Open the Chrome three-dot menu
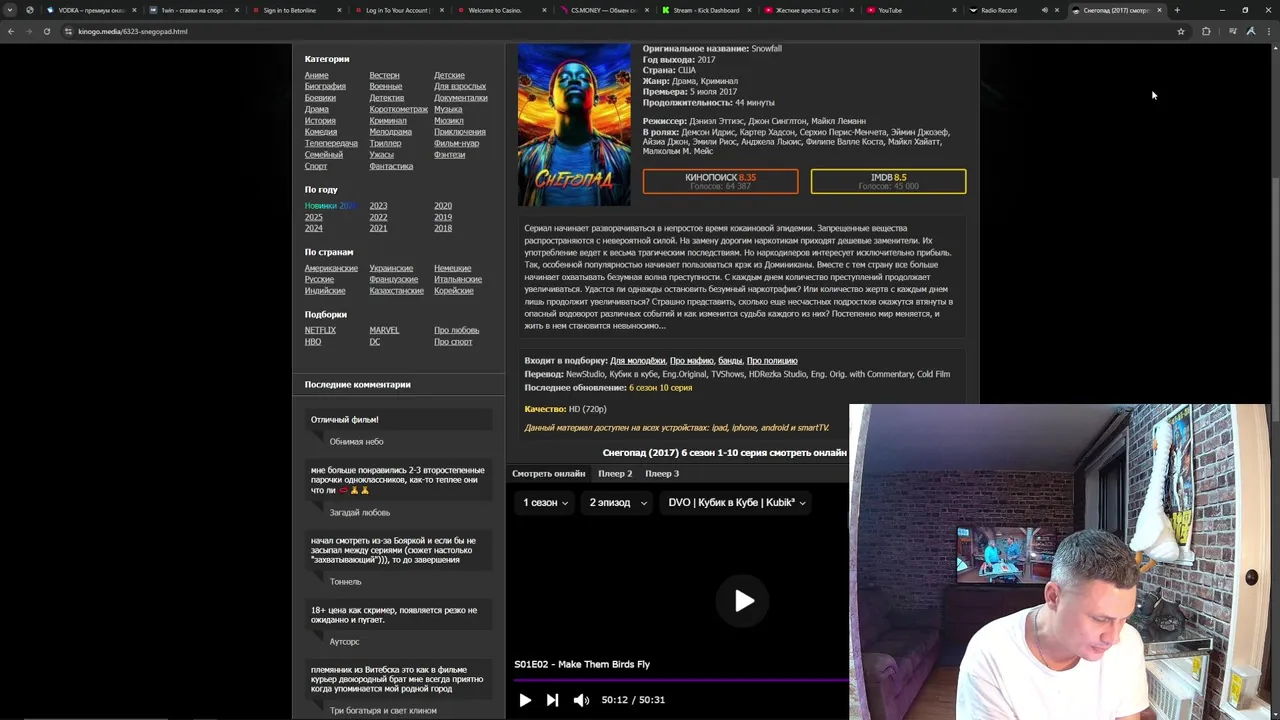The image size is (1280, 720). [1268, 31]
